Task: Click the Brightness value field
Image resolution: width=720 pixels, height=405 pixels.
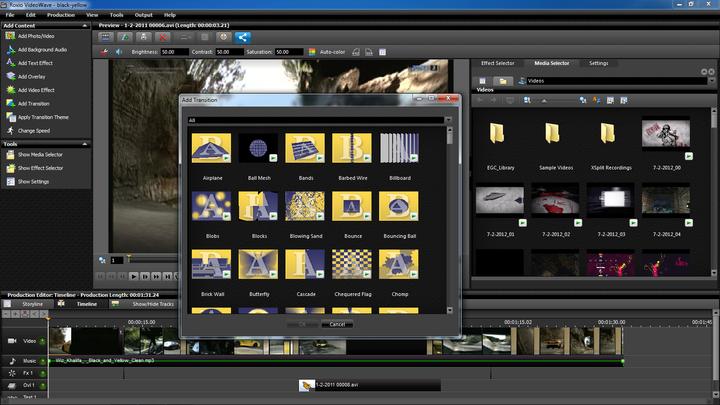Action: pyautogui.click(x=174, y=52)
